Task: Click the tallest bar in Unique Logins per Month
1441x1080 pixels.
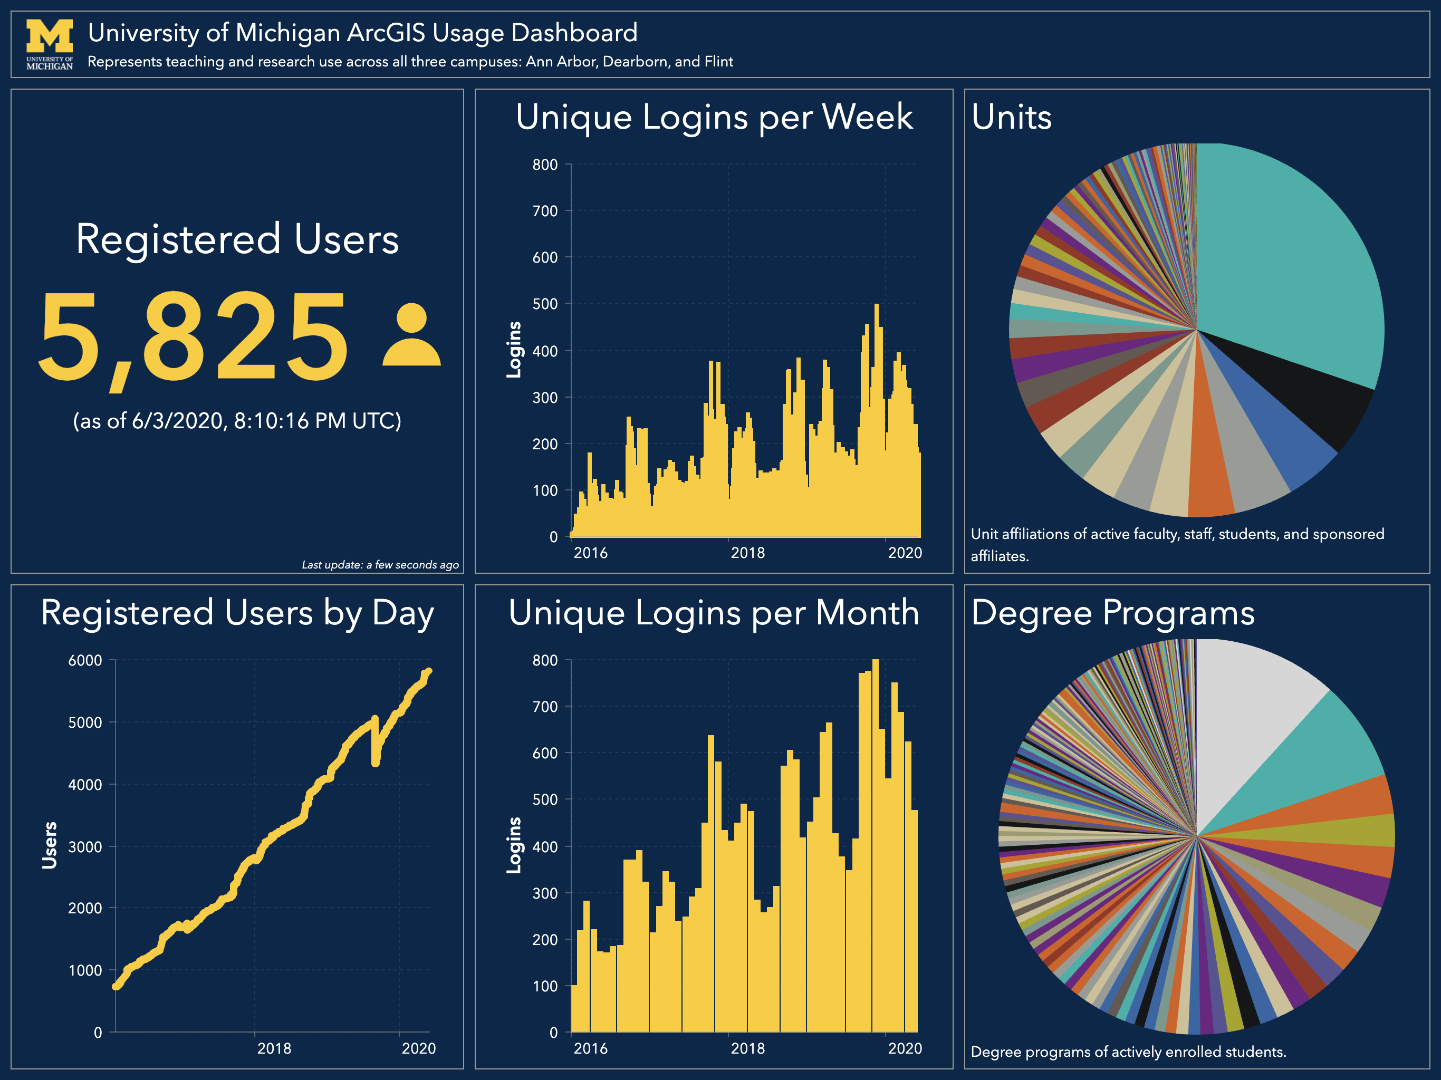Action: [x=875, y=846]
